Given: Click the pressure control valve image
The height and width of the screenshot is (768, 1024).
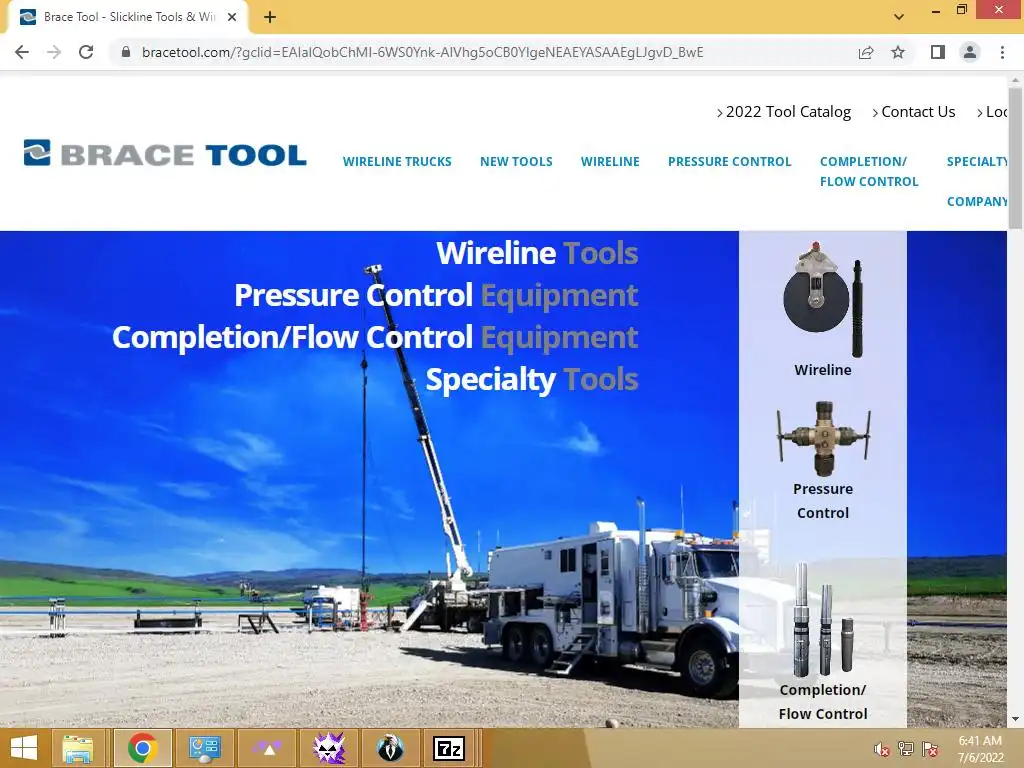Looking at the screenshot, I should click(823, 438).
